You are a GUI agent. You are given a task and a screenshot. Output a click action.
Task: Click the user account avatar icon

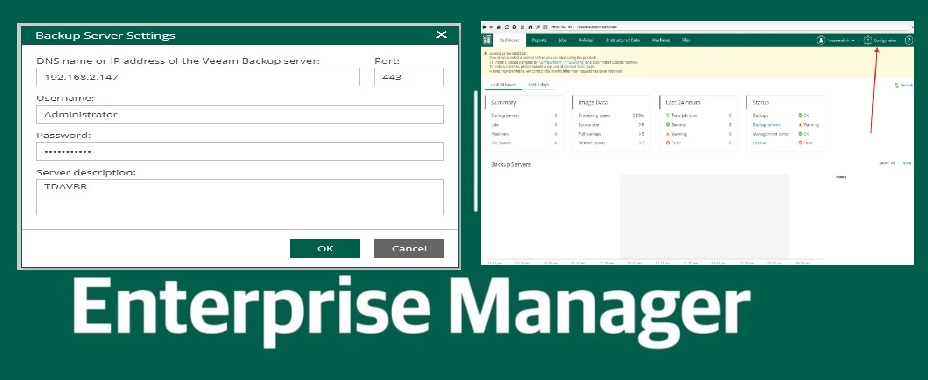(821, 40)
